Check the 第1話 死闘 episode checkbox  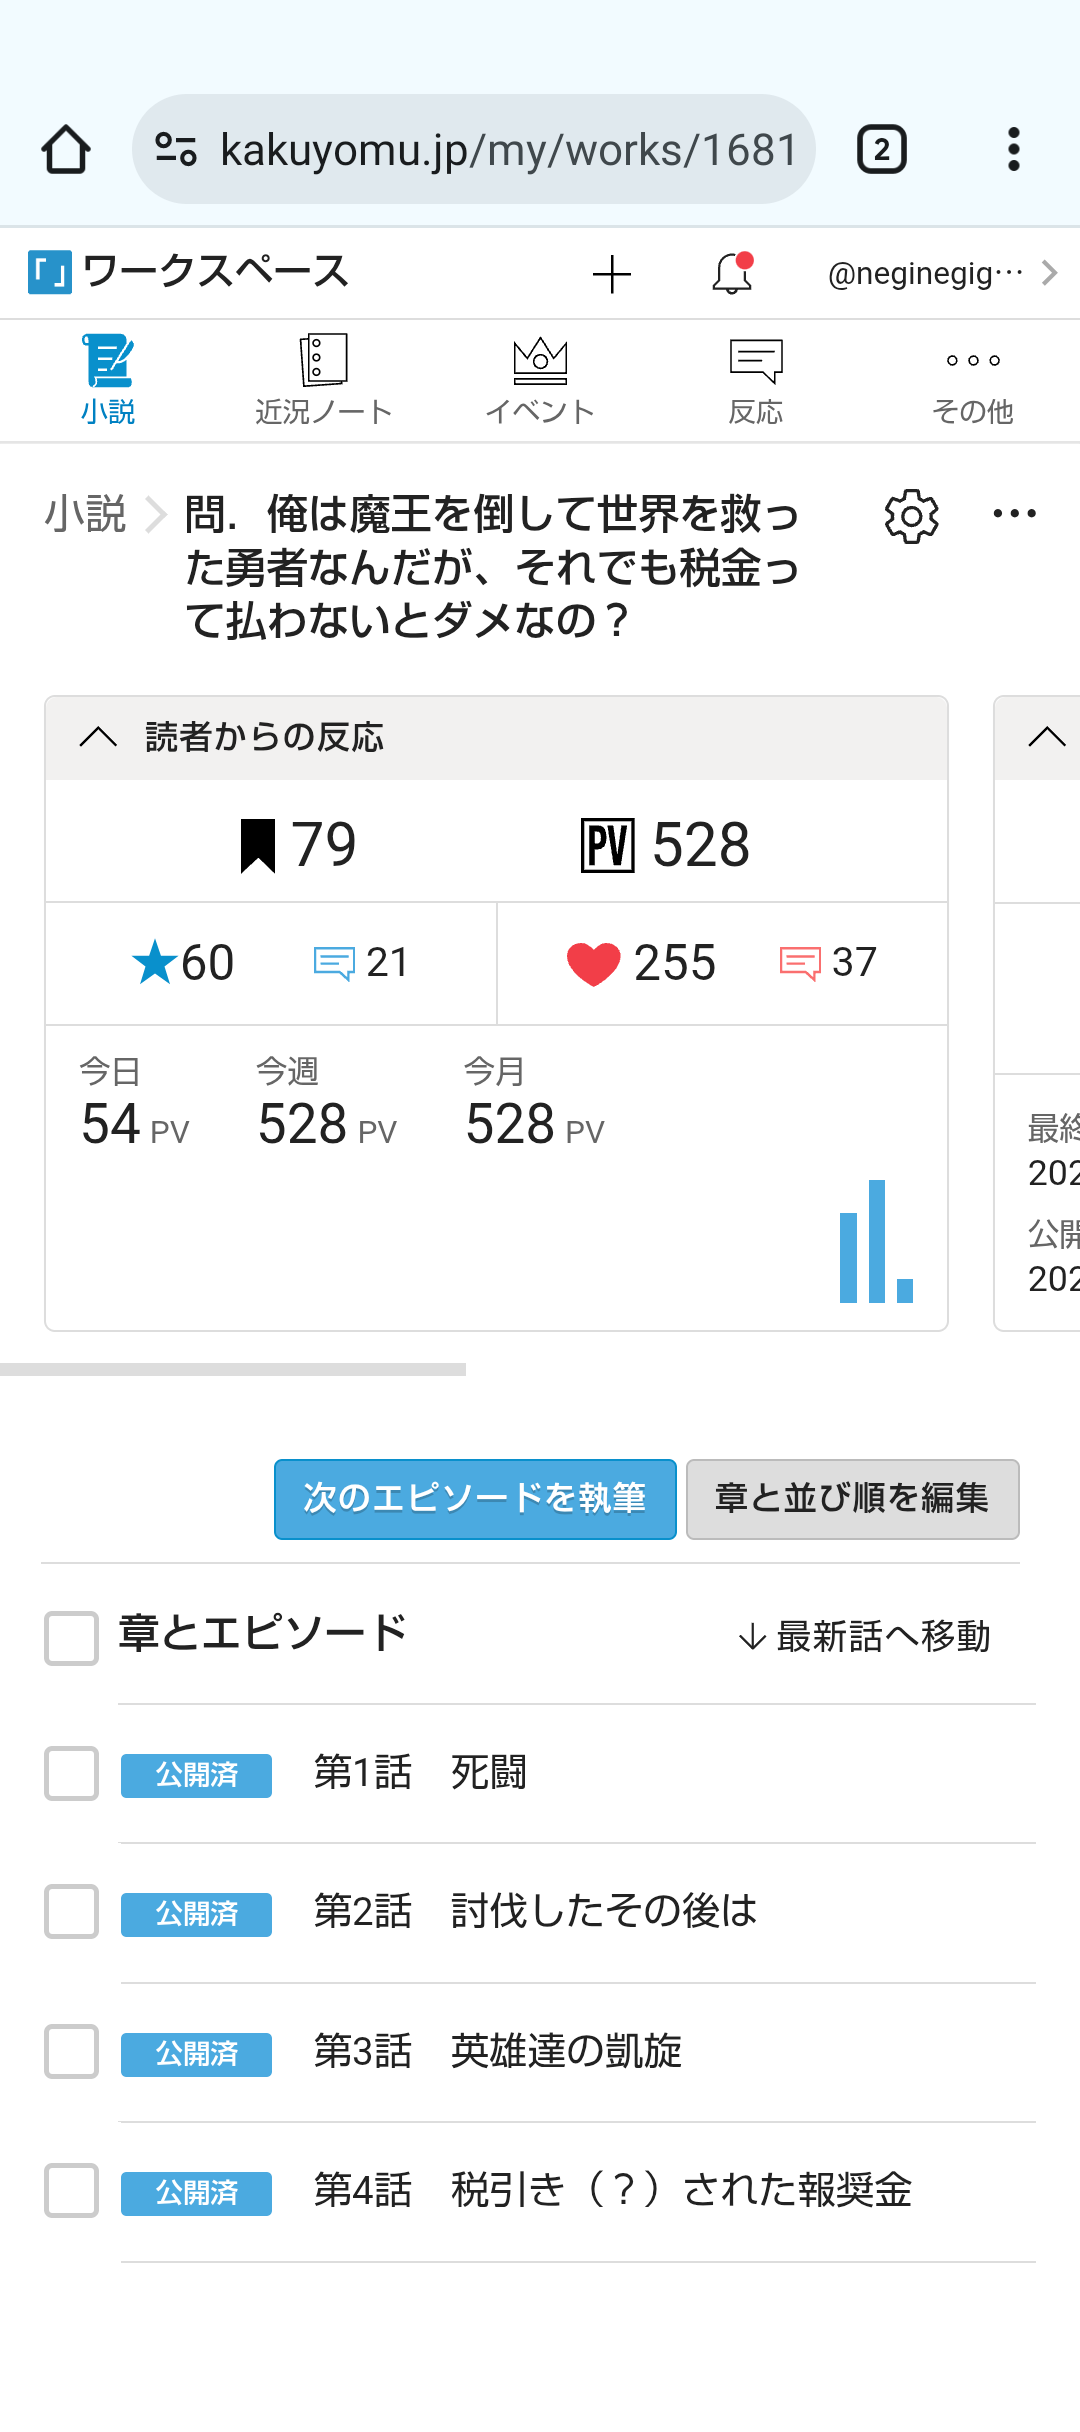[x=71, y=1773]
